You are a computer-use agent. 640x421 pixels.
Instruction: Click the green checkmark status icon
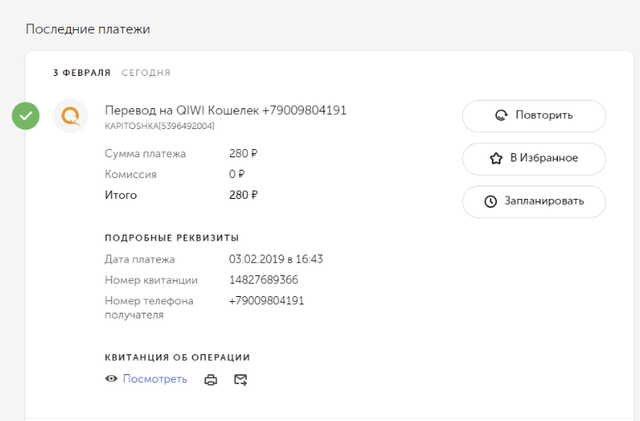coord(26,116)
